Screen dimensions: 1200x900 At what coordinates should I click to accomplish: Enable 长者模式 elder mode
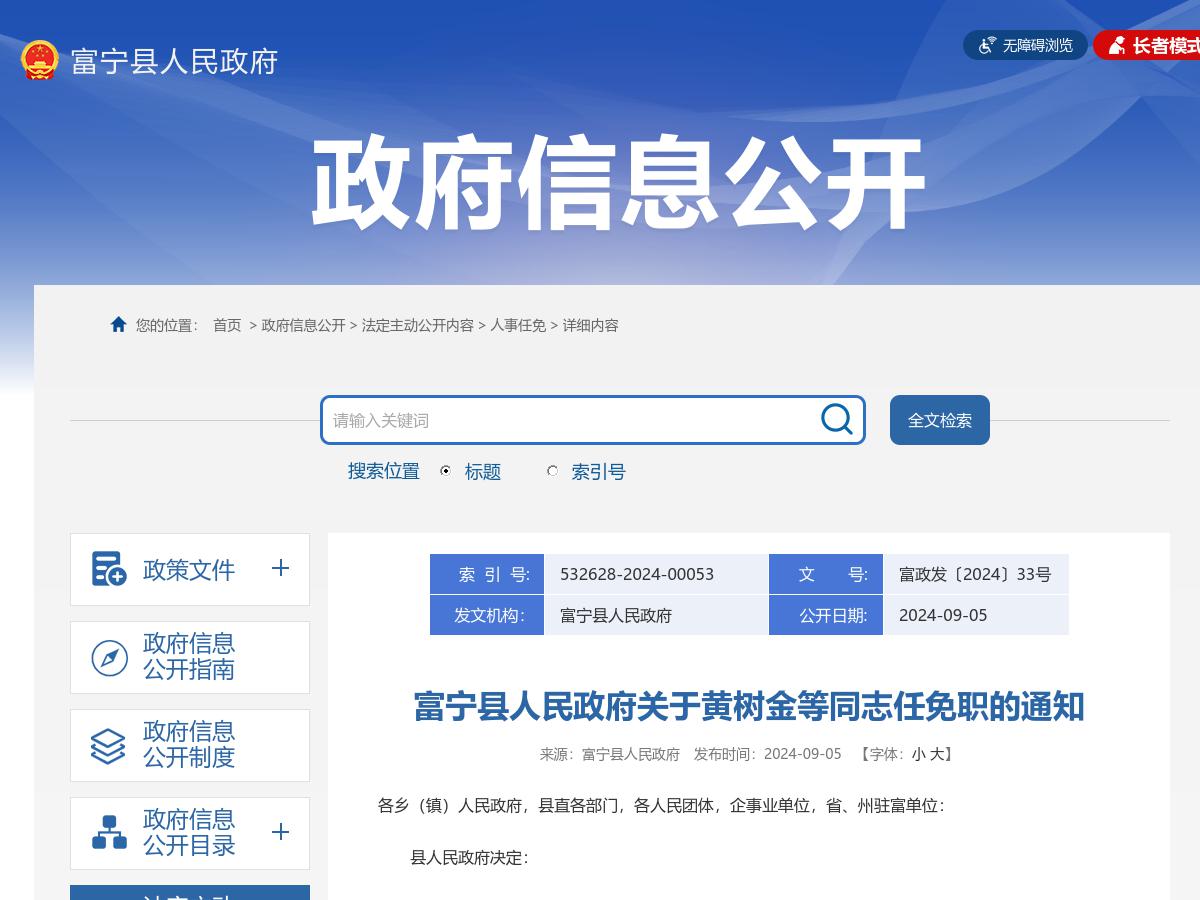pos(1155,45)
